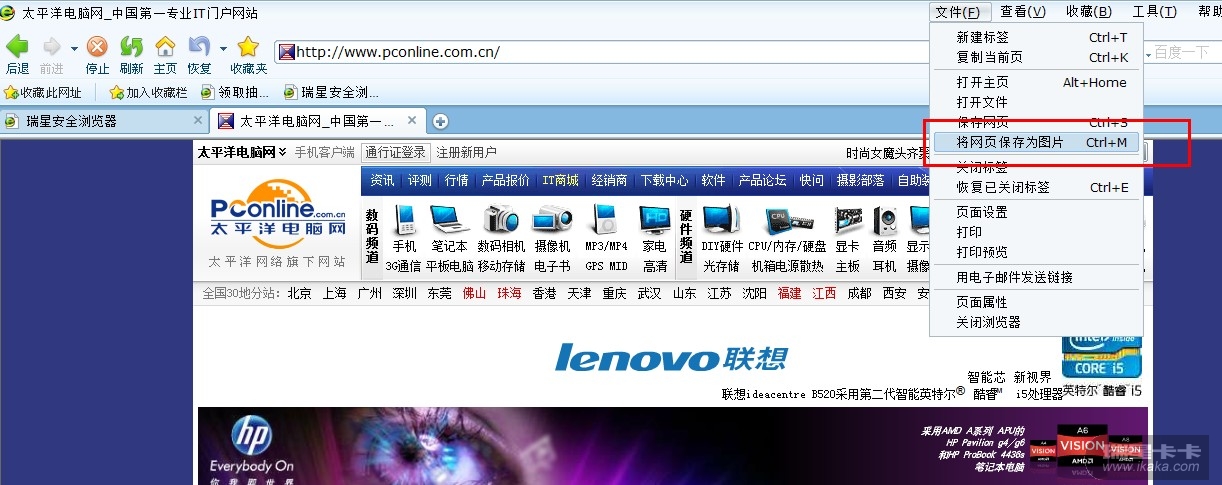Open a new tab with plus button
This screenshot has width=1222, height=485.
[x=440, y=122]
